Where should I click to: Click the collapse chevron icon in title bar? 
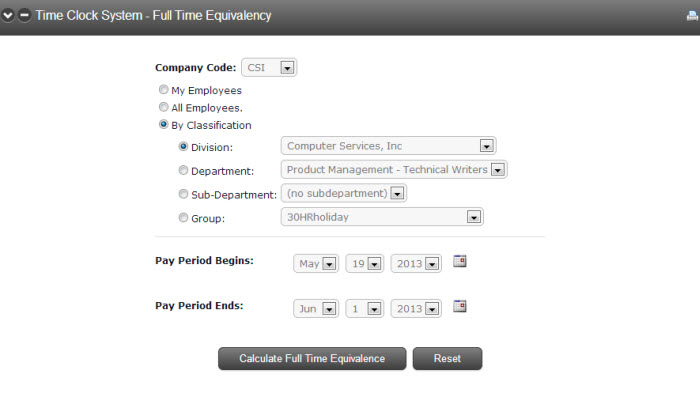tap(8, 16)
